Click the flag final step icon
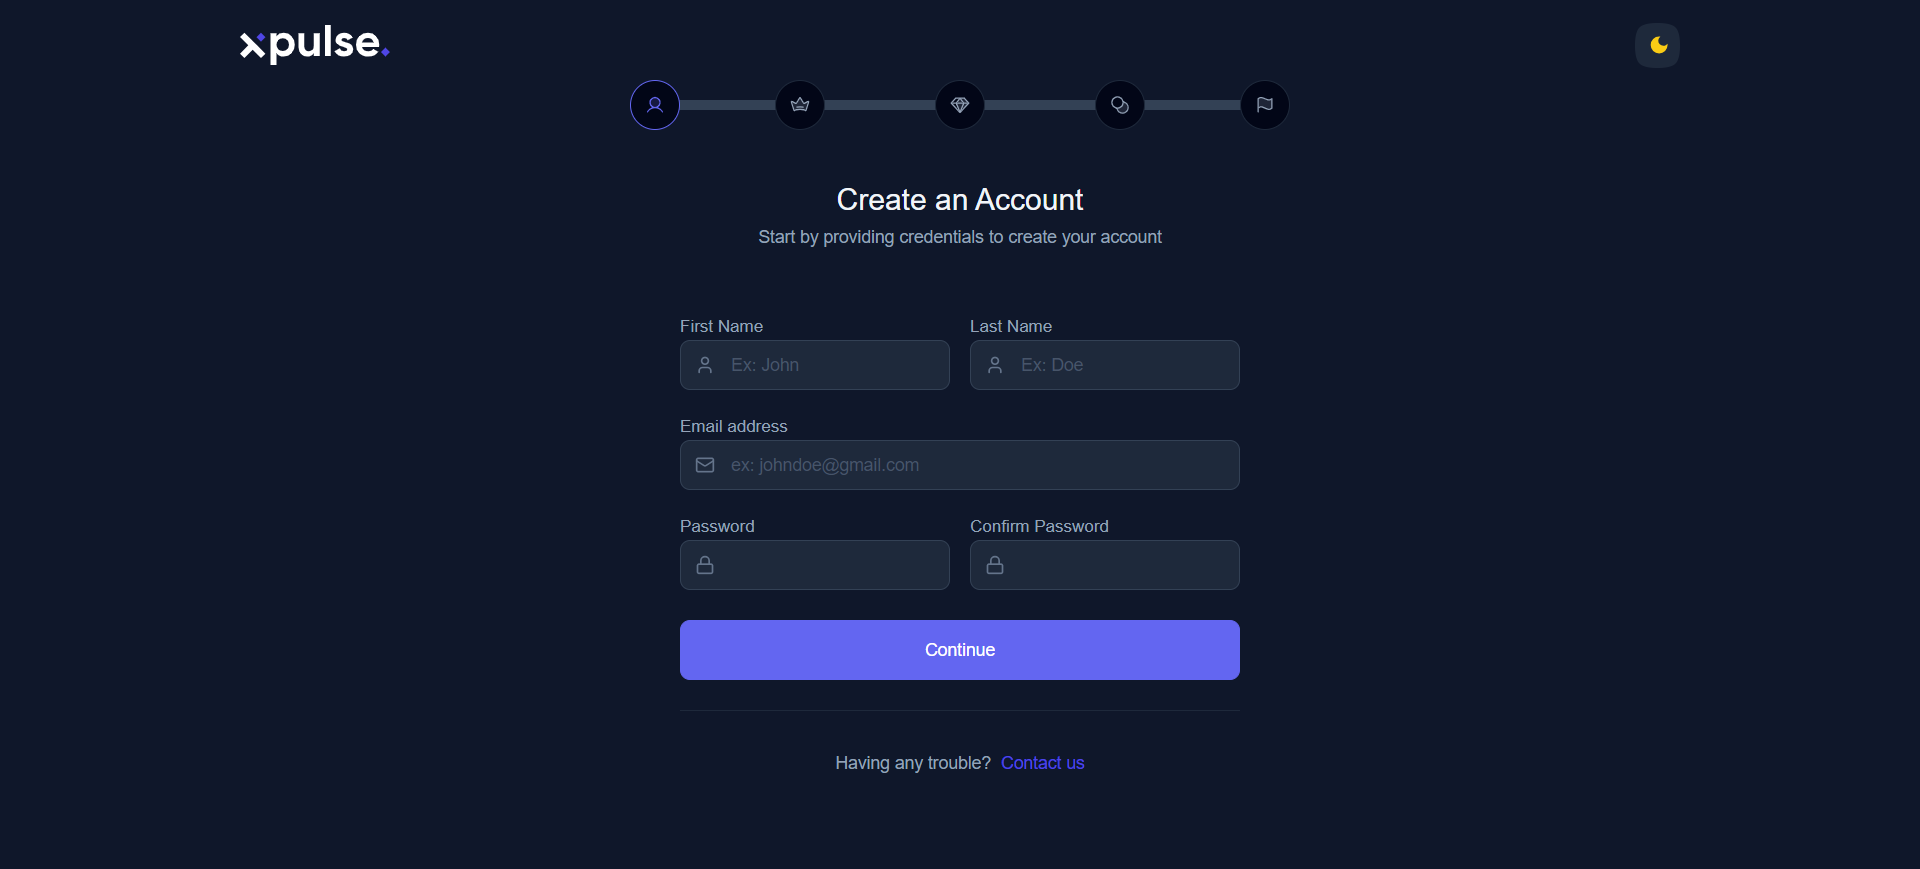Screen dimensions: 1920x869 pyautogui.click(x=1265, y=105)
